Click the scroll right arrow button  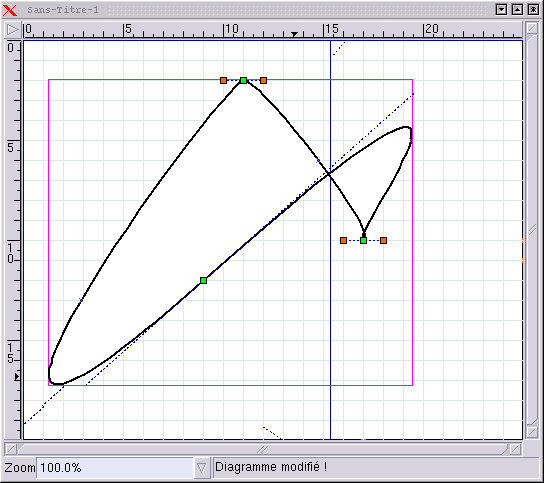click(515, 450)
